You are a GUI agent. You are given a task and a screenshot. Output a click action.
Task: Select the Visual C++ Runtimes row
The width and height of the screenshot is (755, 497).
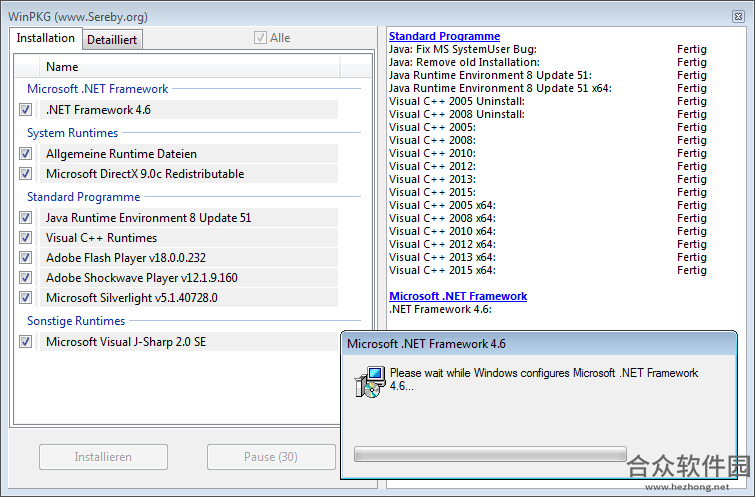pos(189,238)
